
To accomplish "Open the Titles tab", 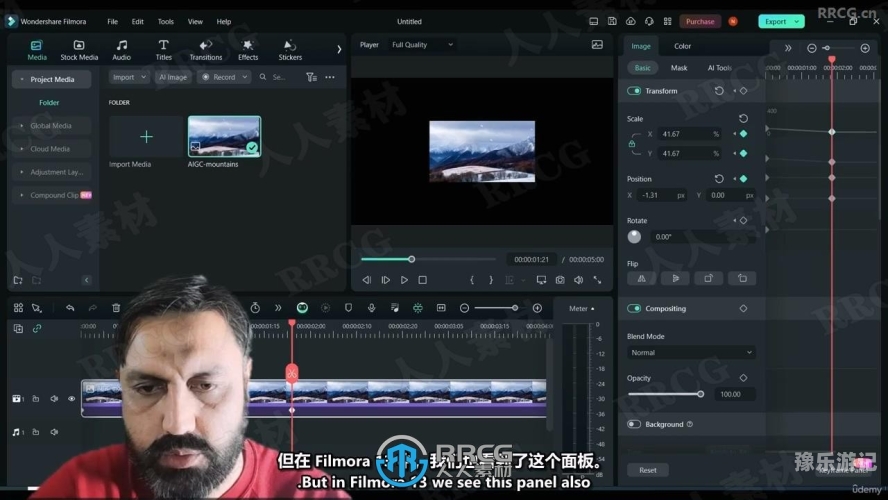I will pos(163,50).
